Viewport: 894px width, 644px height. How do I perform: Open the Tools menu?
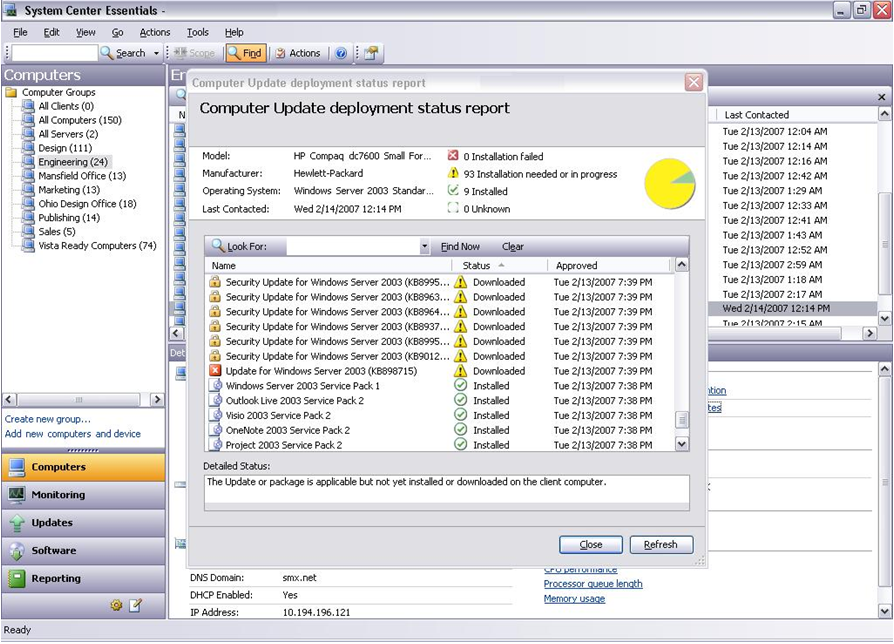click(197, 32)
